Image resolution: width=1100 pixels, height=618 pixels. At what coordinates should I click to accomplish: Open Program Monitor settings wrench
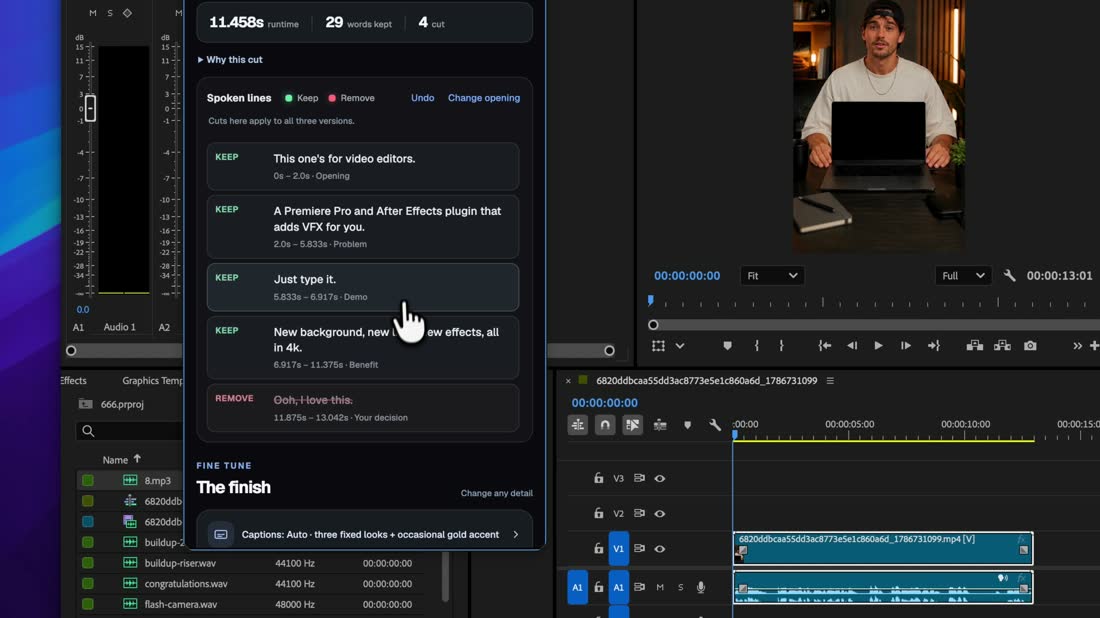[1009, 276]
